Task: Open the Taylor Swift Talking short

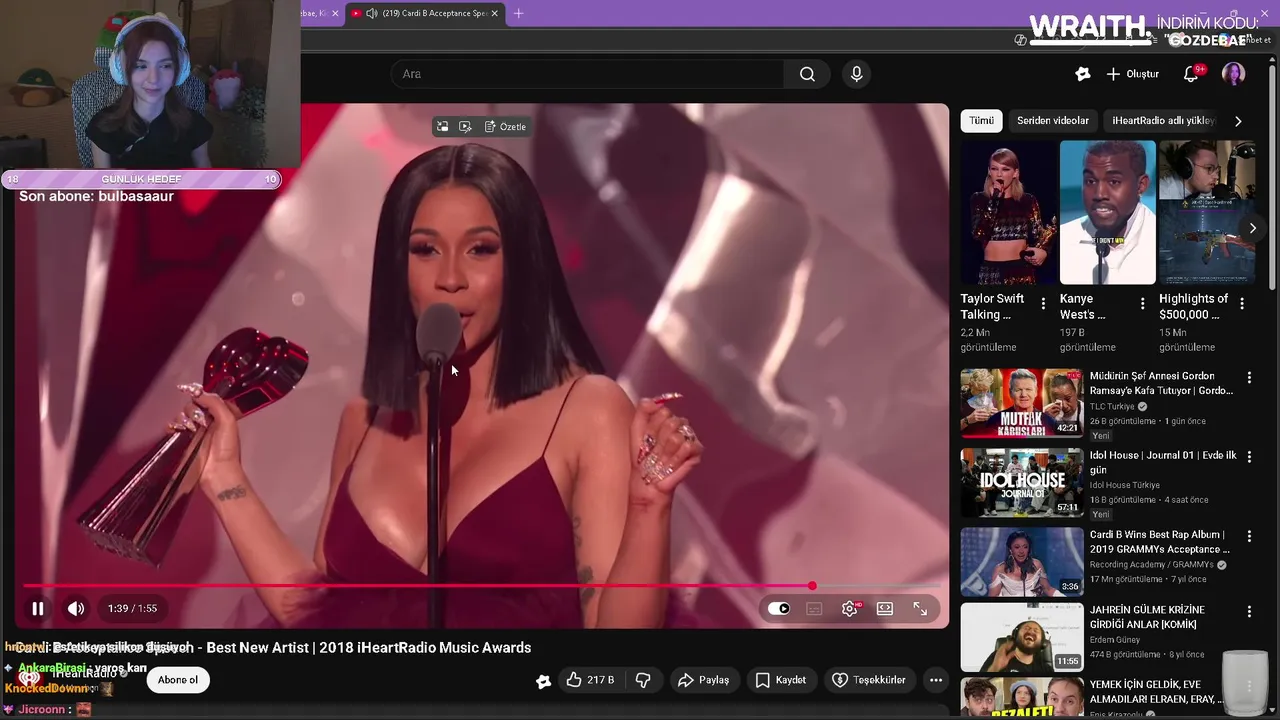Action: pos(1008,212)
